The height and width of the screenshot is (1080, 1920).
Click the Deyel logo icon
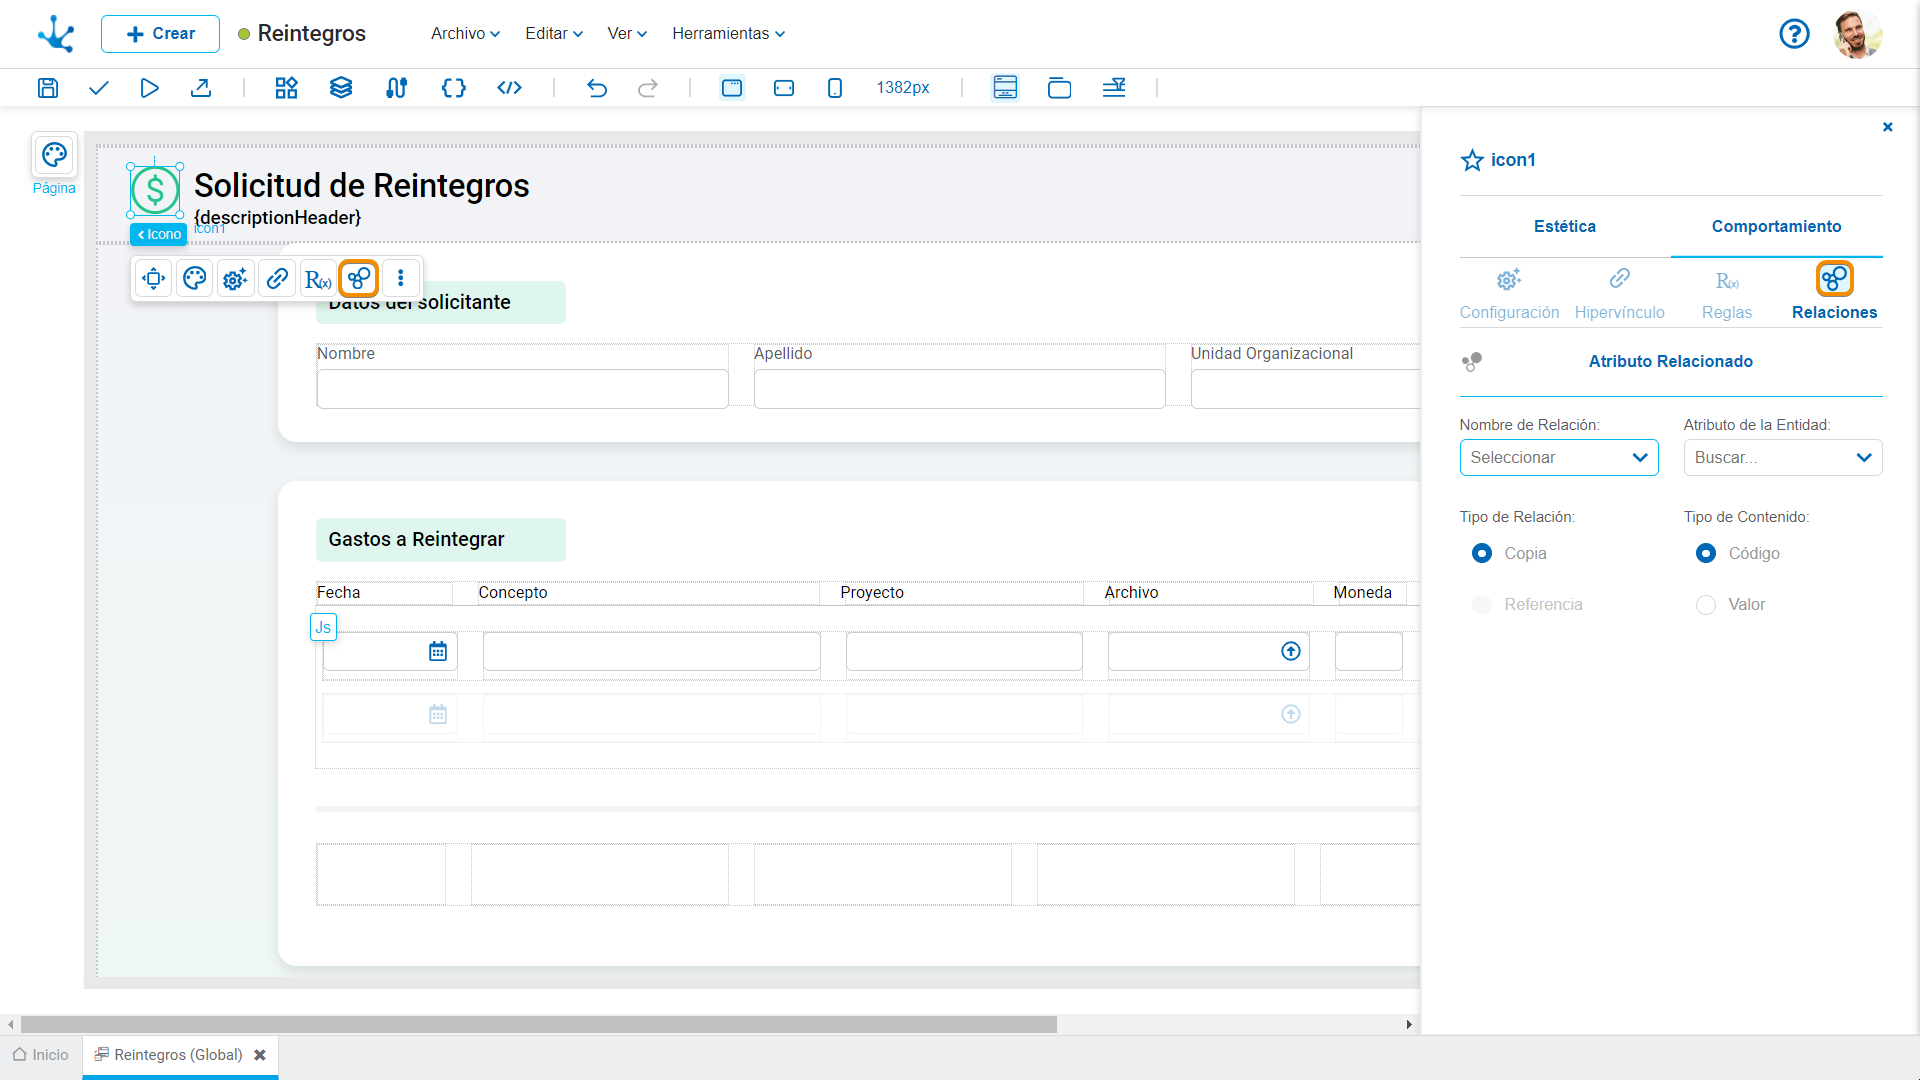56,33
